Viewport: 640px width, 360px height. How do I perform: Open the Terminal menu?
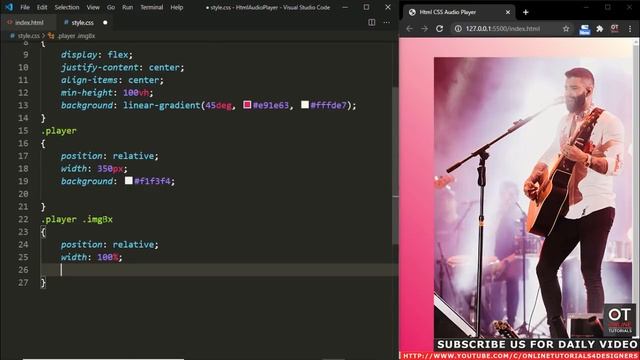pos(152,7)
